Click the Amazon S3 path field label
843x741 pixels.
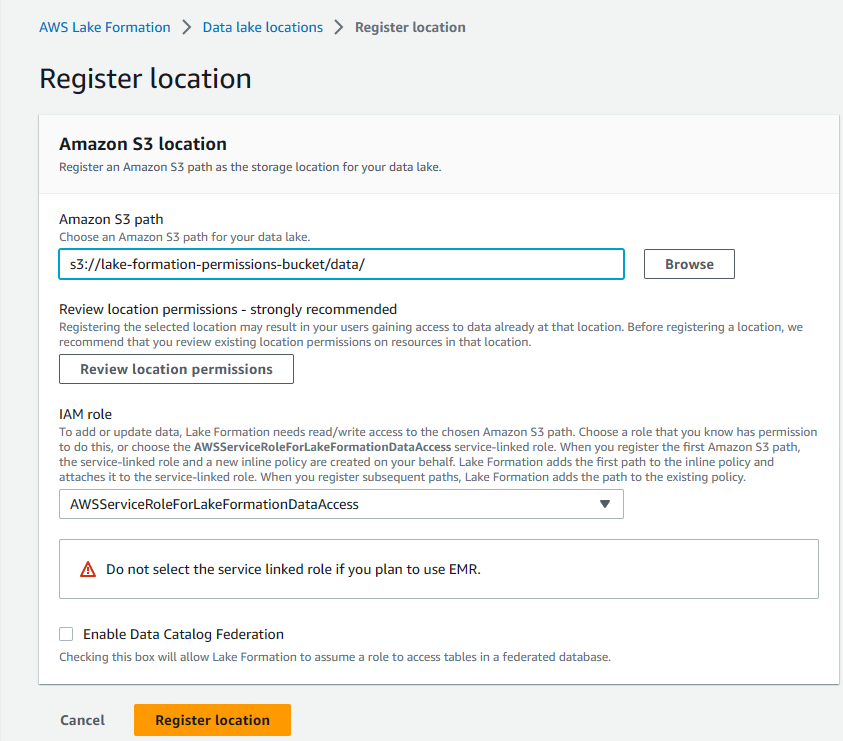111,219
